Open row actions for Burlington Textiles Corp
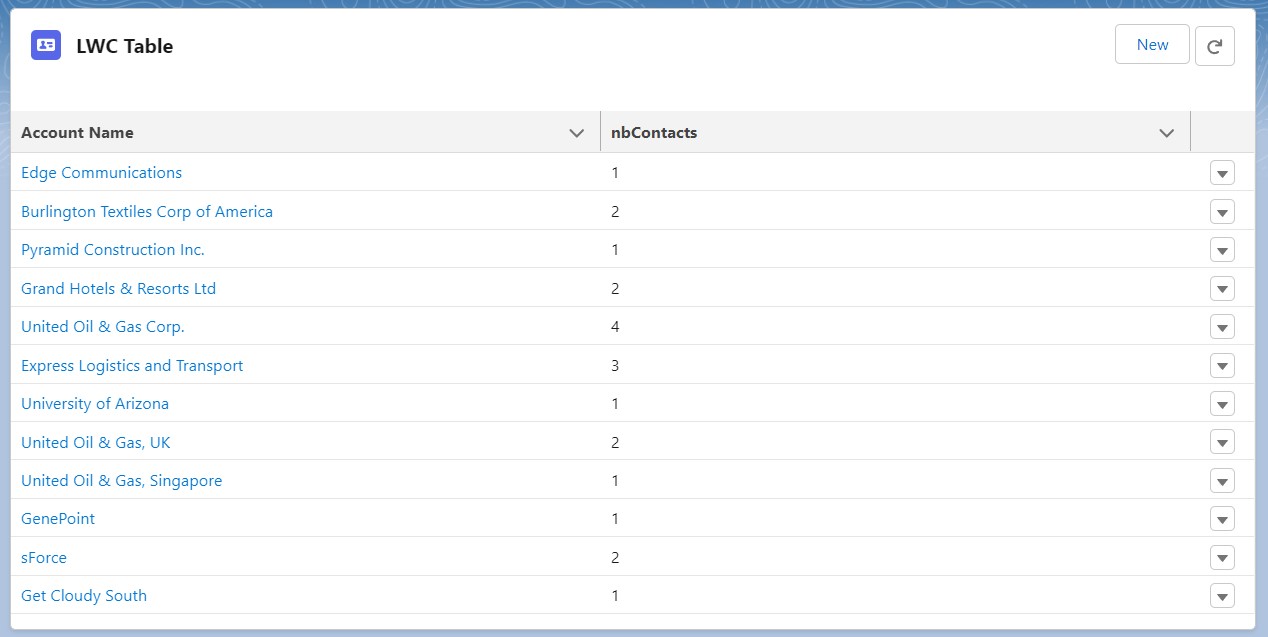This screenshot has width=1268, height=637. 1222,212
